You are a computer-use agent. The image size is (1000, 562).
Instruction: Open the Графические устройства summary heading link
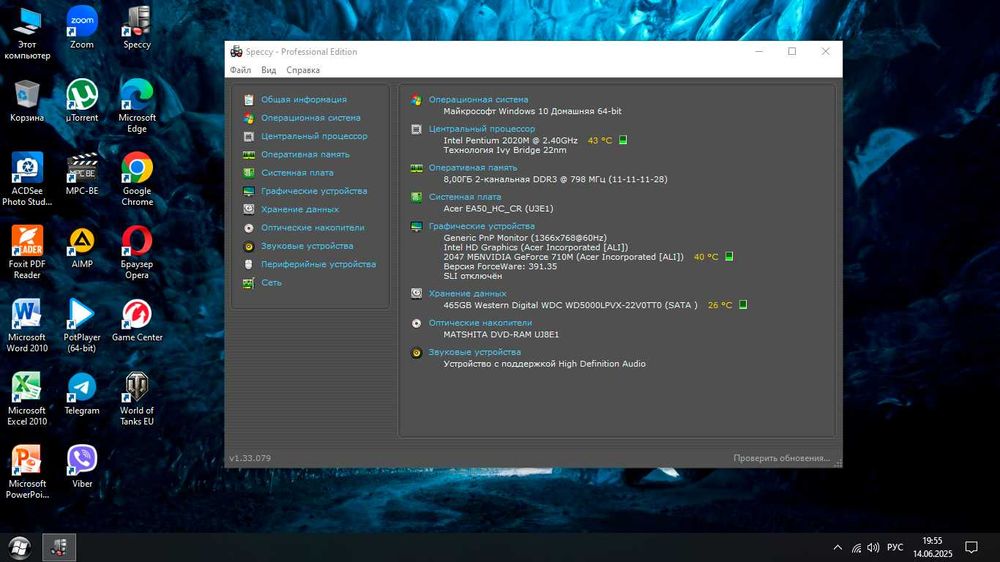click(482, 226)
